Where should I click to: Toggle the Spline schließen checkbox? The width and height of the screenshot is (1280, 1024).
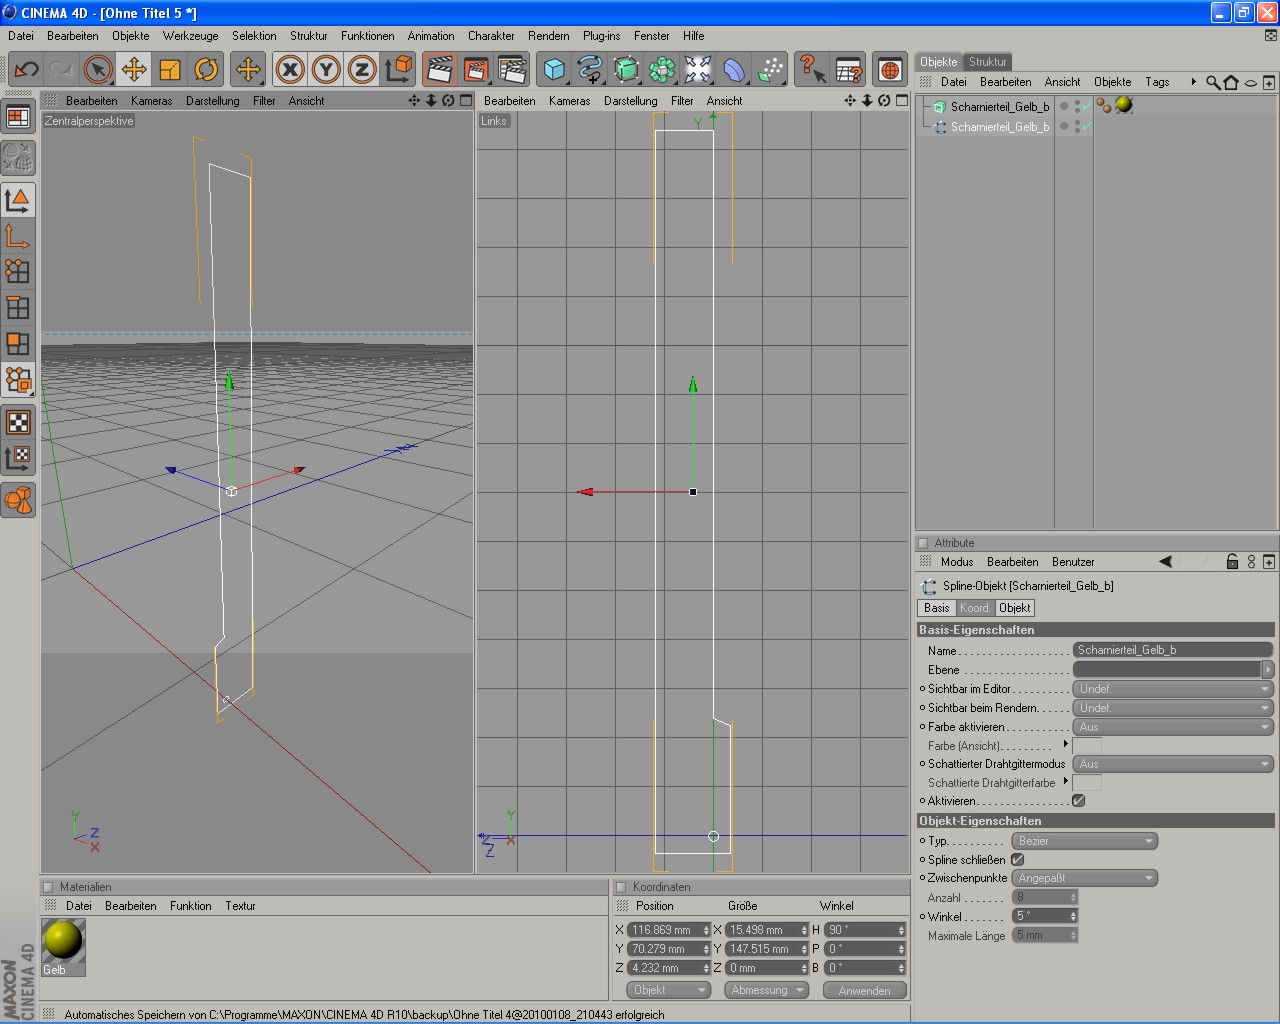(1017, 860)
